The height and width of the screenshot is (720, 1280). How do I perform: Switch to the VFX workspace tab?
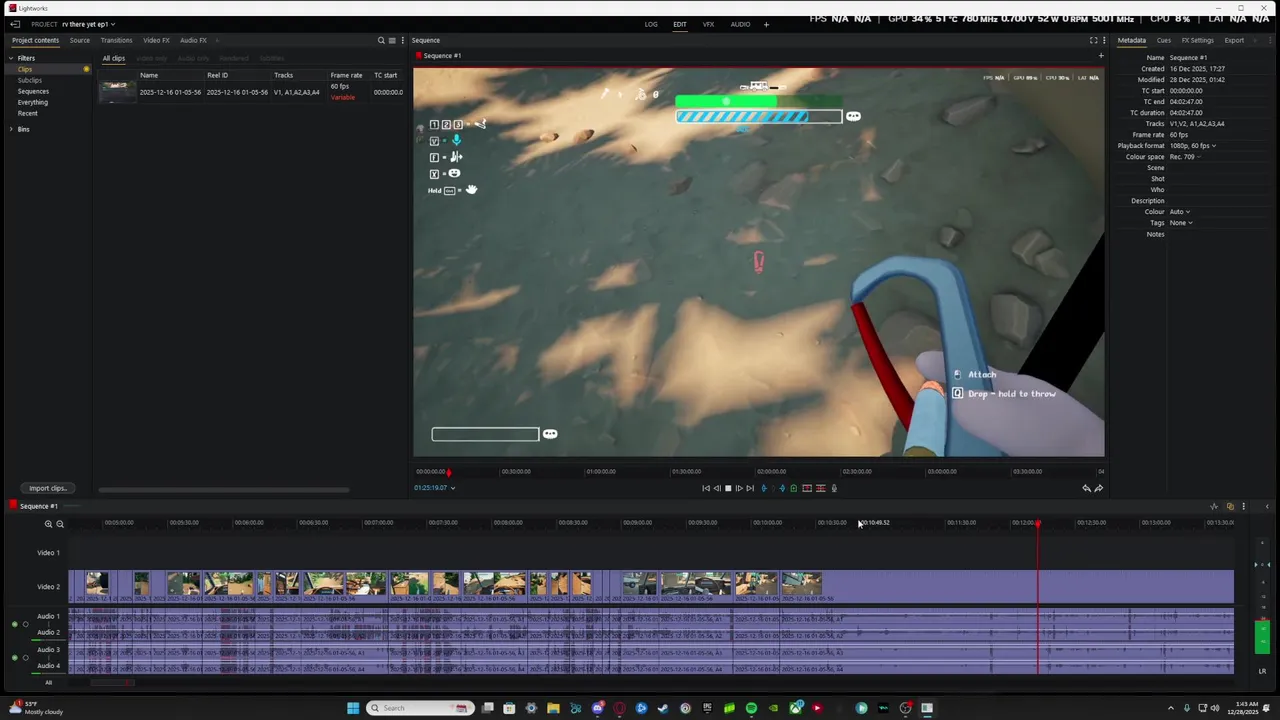pyautogui.click(x=708, y=24)
